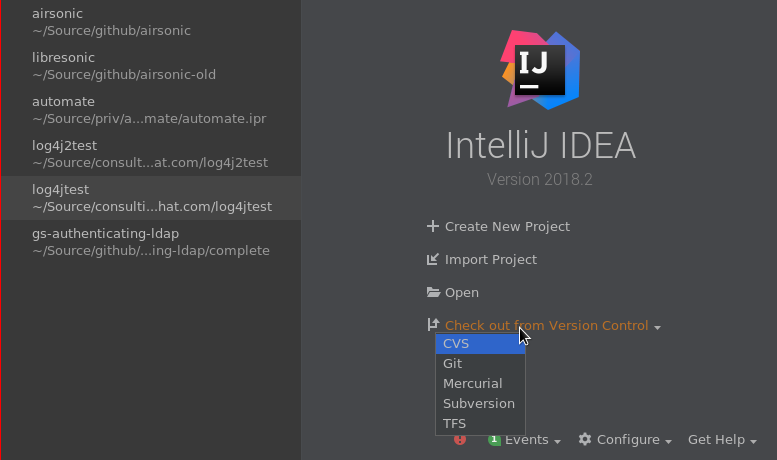Open the Events dropdown
Screen dimensions: 777x460
click(532, 440)
